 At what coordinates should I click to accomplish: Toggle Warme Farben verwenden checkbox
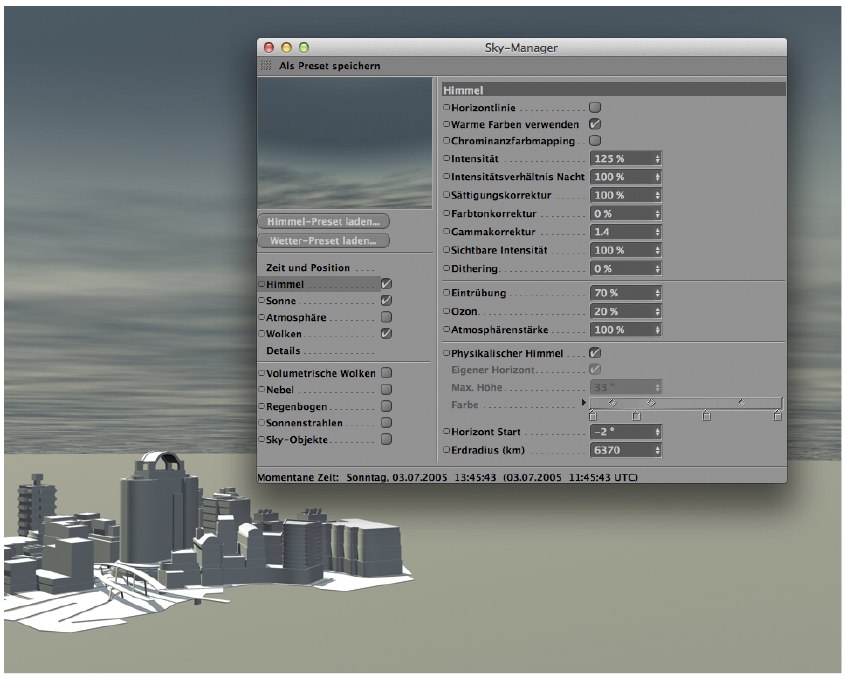tap(595, 124)
